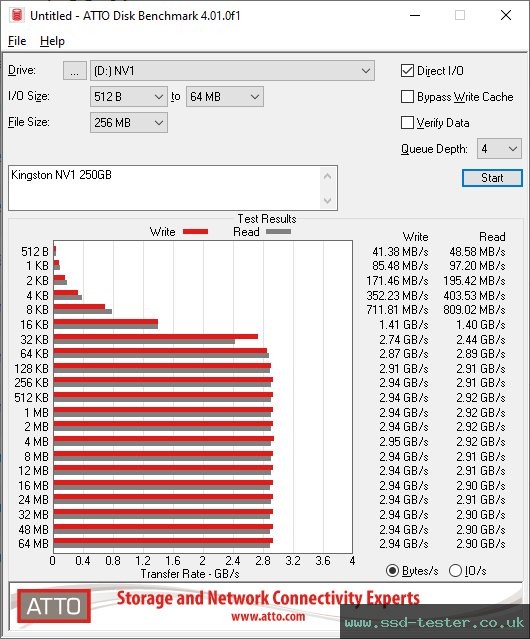Expand the File Size dropdown 256 MB

(x=128, y=123)
